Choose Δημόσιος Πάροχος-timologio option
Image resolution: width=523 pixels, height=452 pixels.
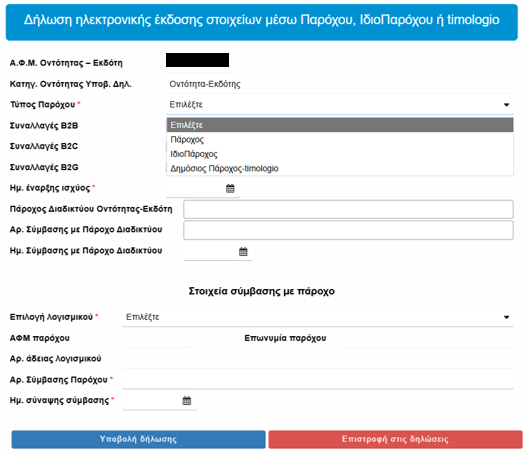click(340, 168)
